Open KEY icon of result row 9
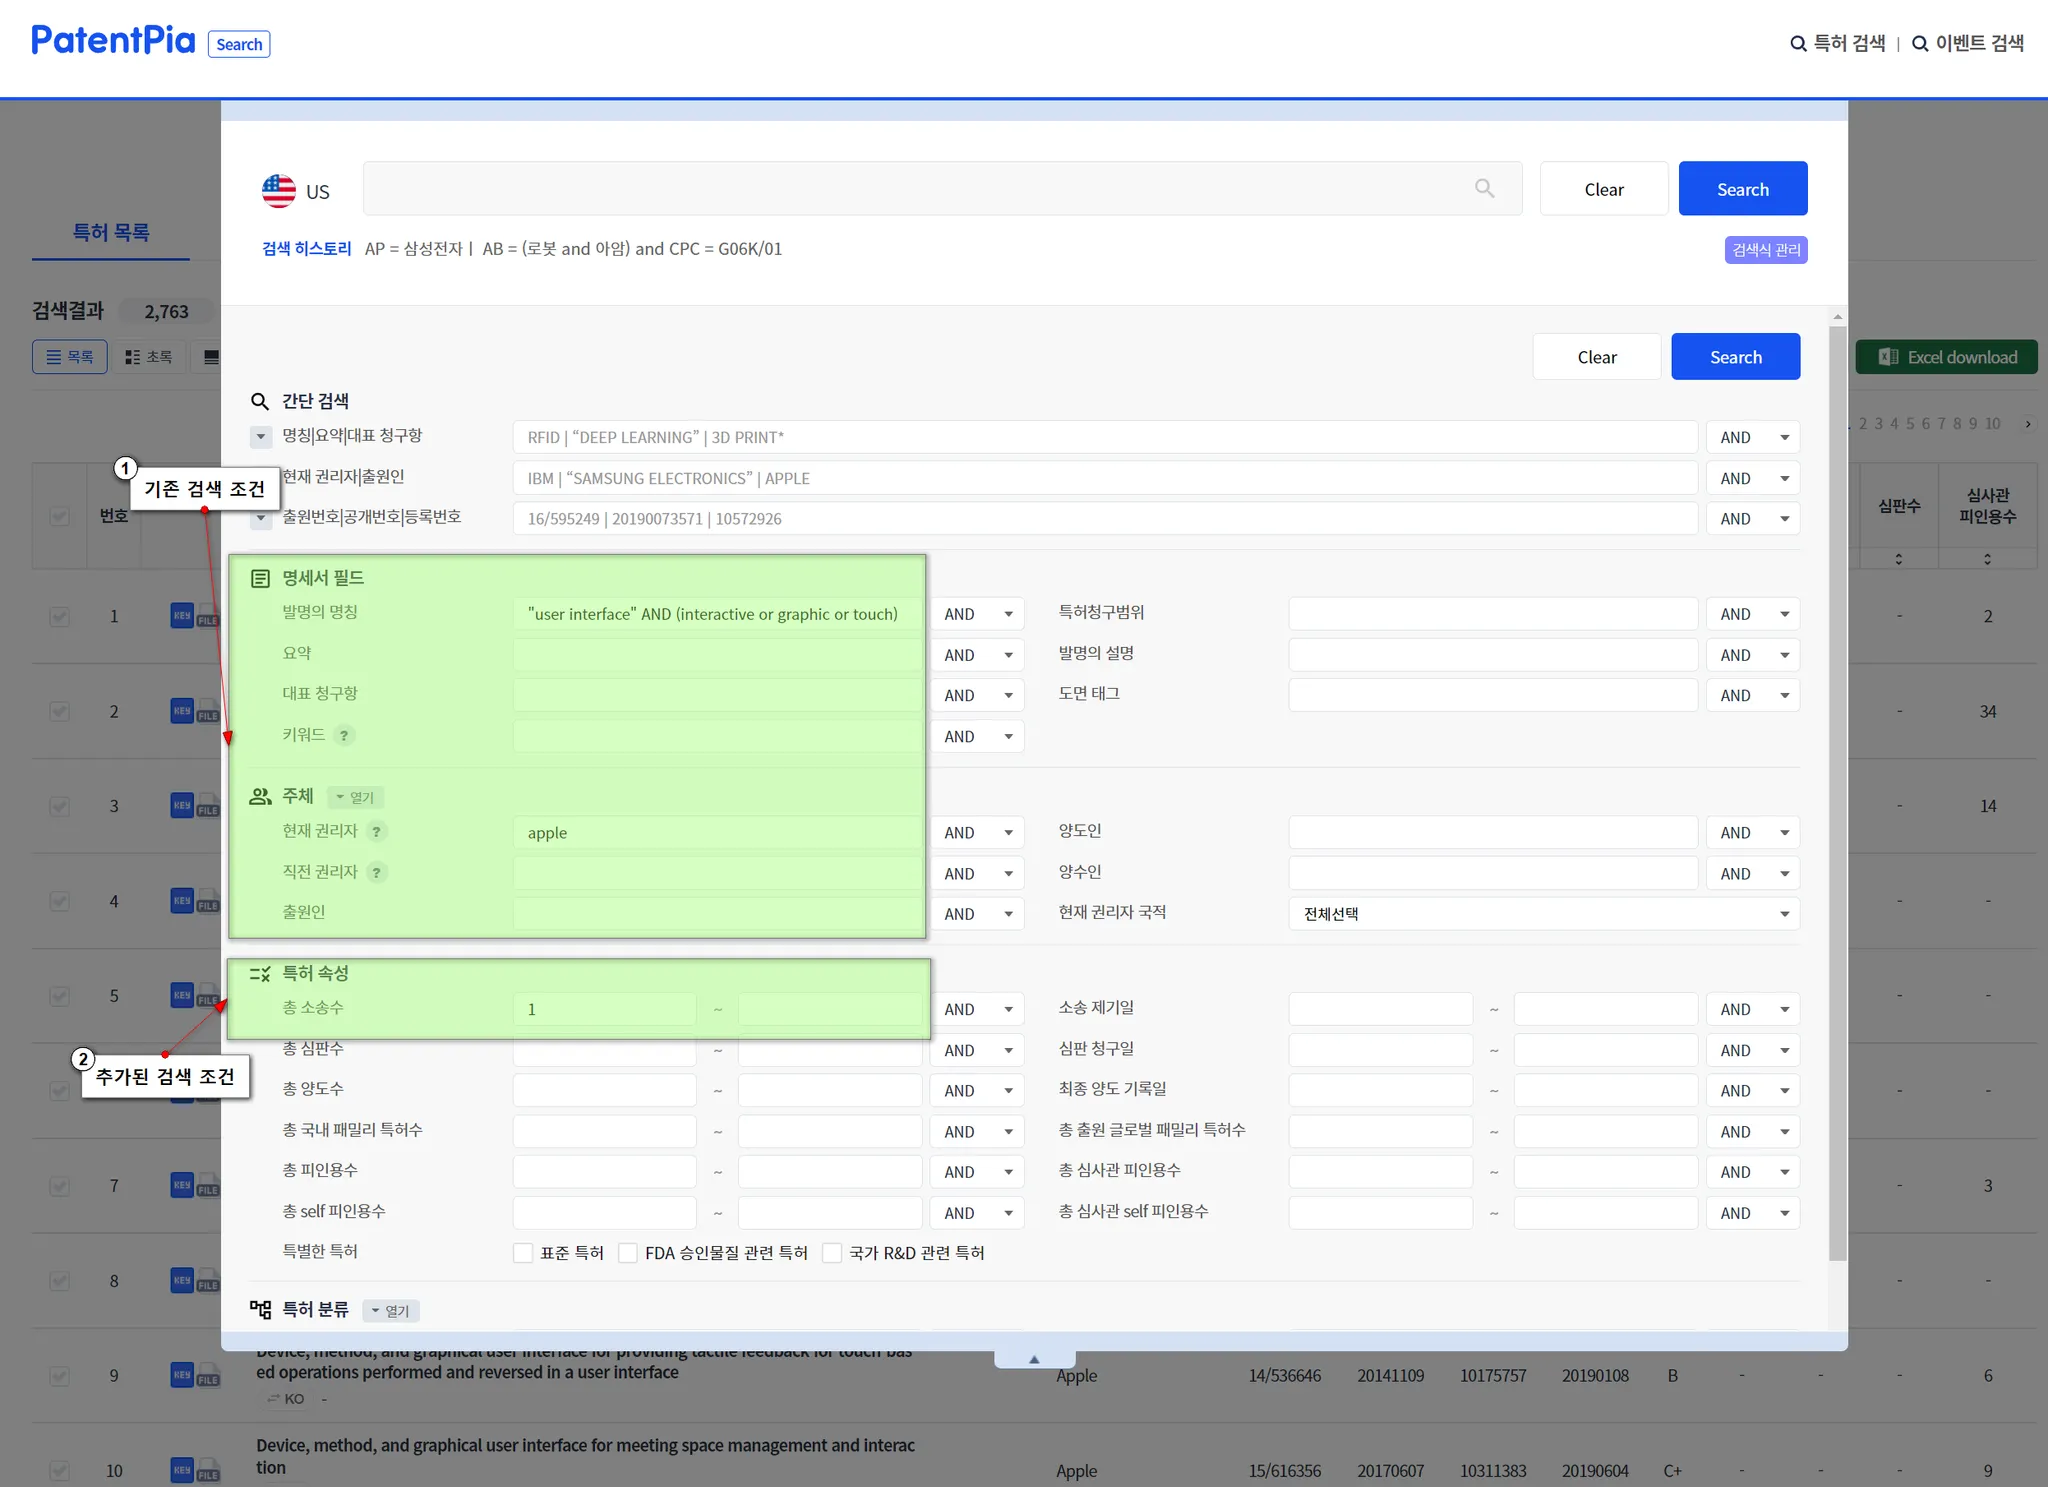This screenshot has width=2048, height=1487. pyautogui.click(x=181, y=1375)
